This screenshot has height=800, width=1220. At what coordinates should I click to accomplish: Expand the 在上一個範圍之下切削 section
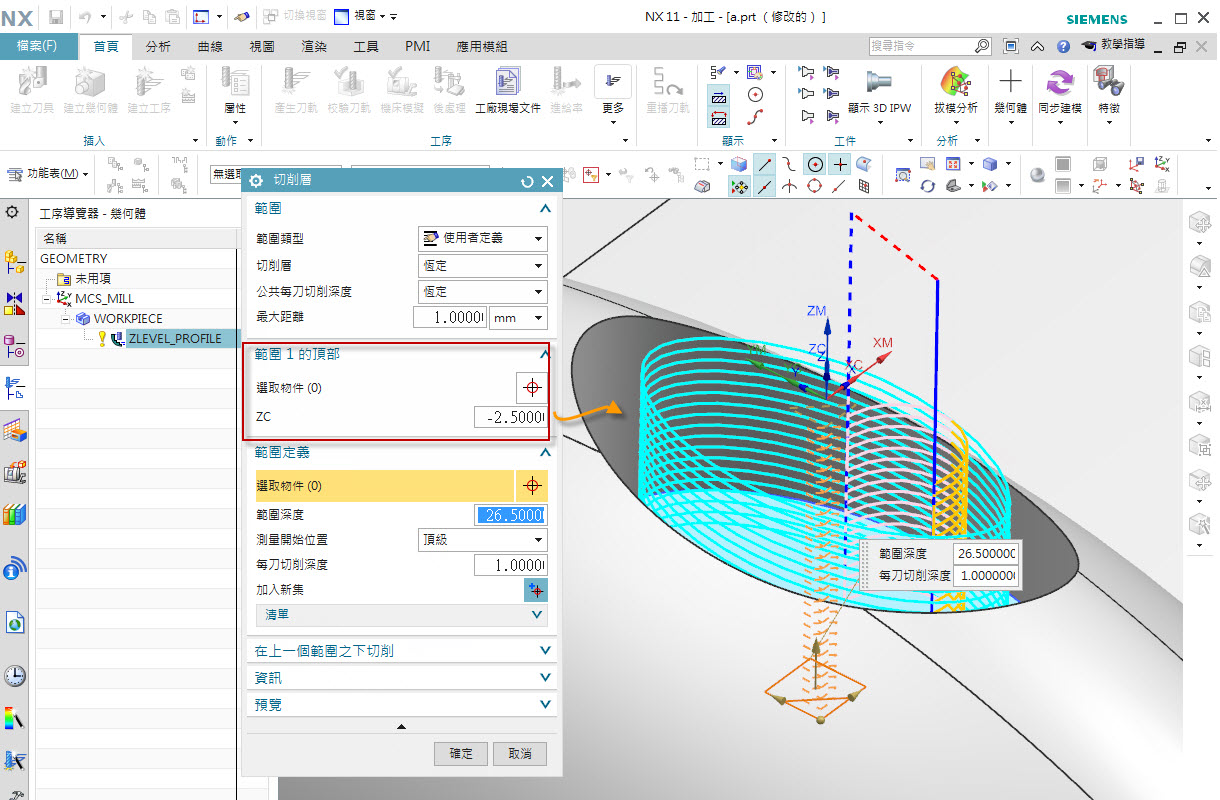402,651
